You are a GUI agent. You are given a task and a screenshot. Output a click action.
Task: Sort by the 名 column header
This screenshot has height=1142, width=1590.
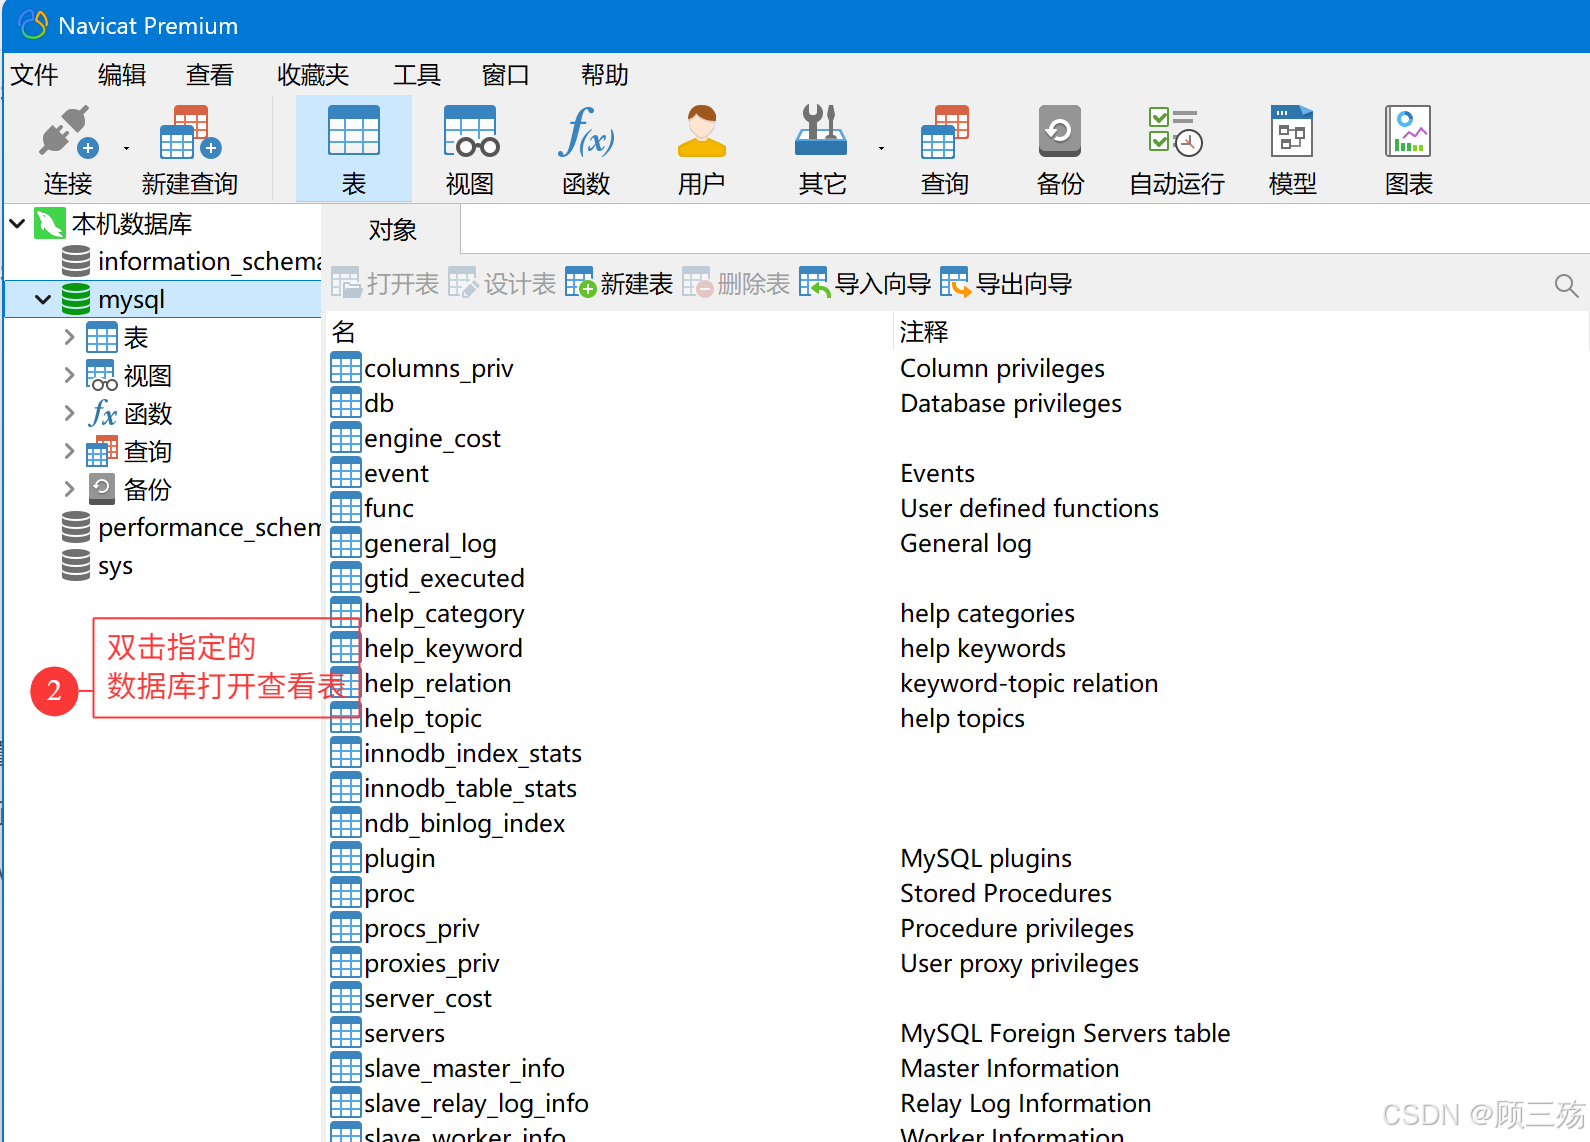click(610, 332)
